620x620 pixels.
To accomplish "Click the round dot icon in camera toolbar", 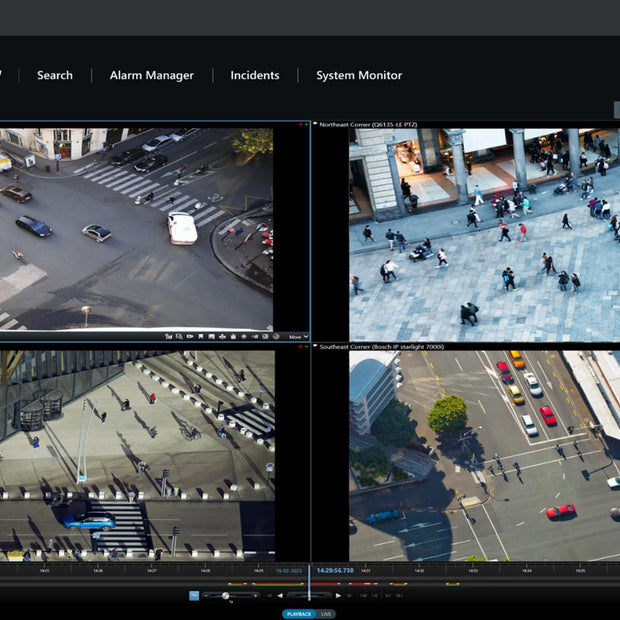I will tap(244, 336).
